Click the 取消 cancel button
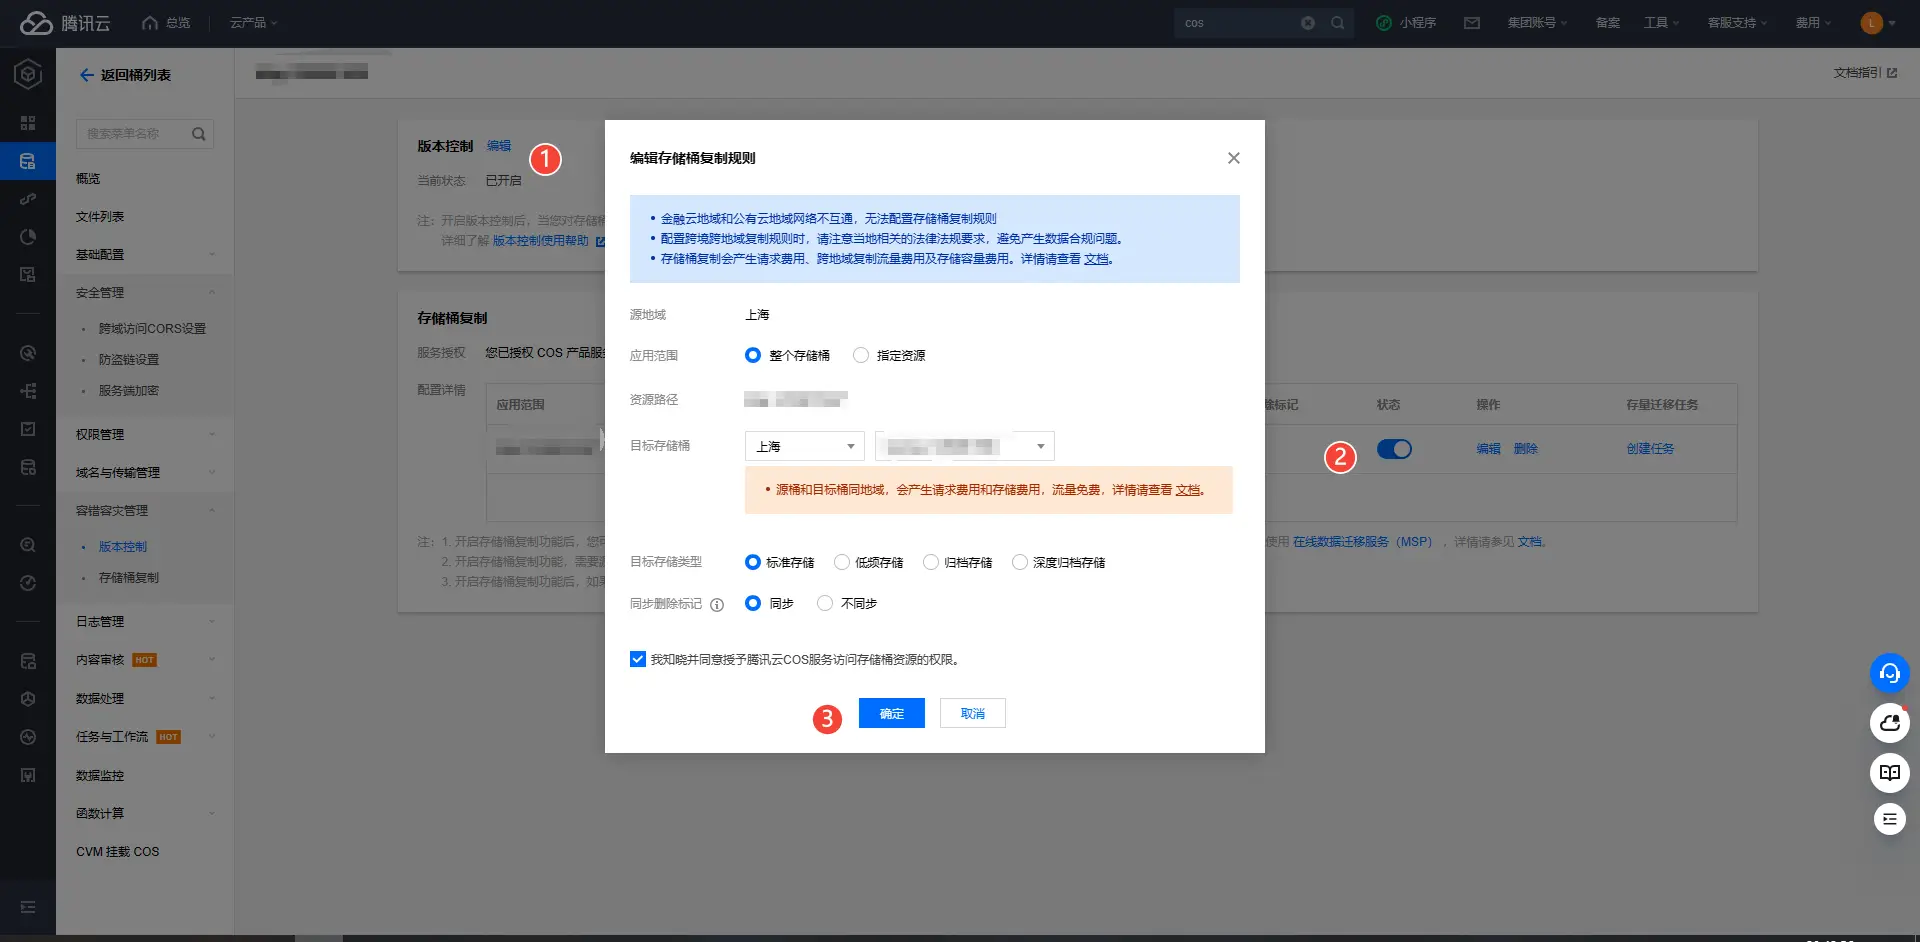Viewport: 1920px width, 942px height. pos(972,713)
